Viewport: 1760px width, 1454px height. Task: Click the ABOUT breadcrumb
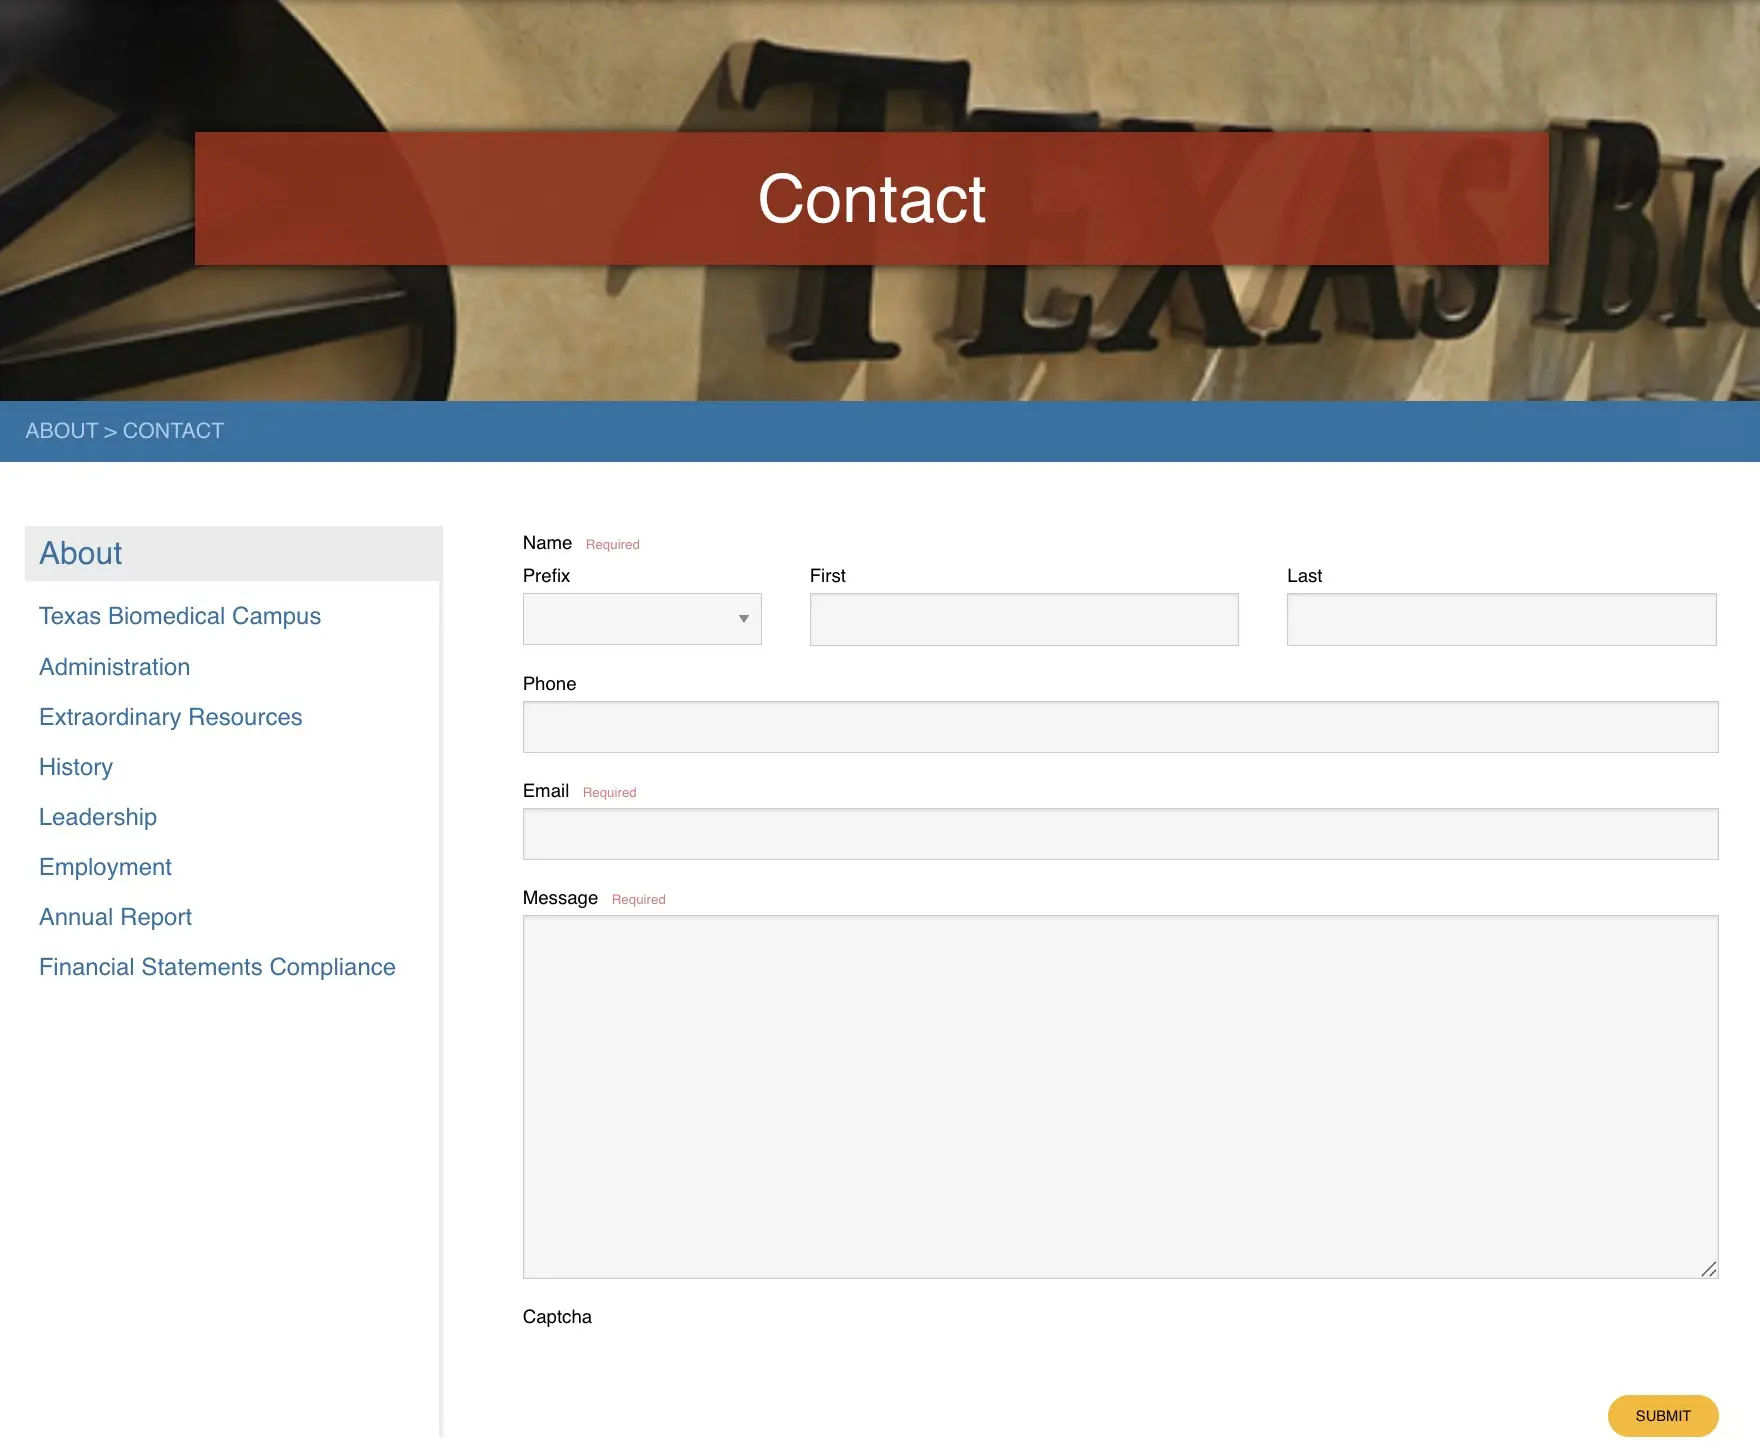coord(62,431)
